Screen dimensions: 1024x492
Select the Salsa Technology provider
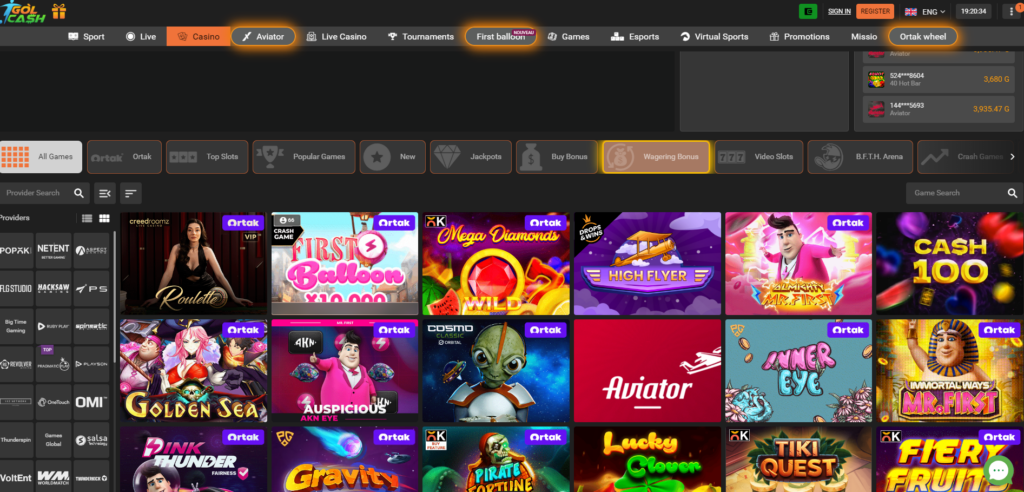pyautogui.click(x=91, y=440)
